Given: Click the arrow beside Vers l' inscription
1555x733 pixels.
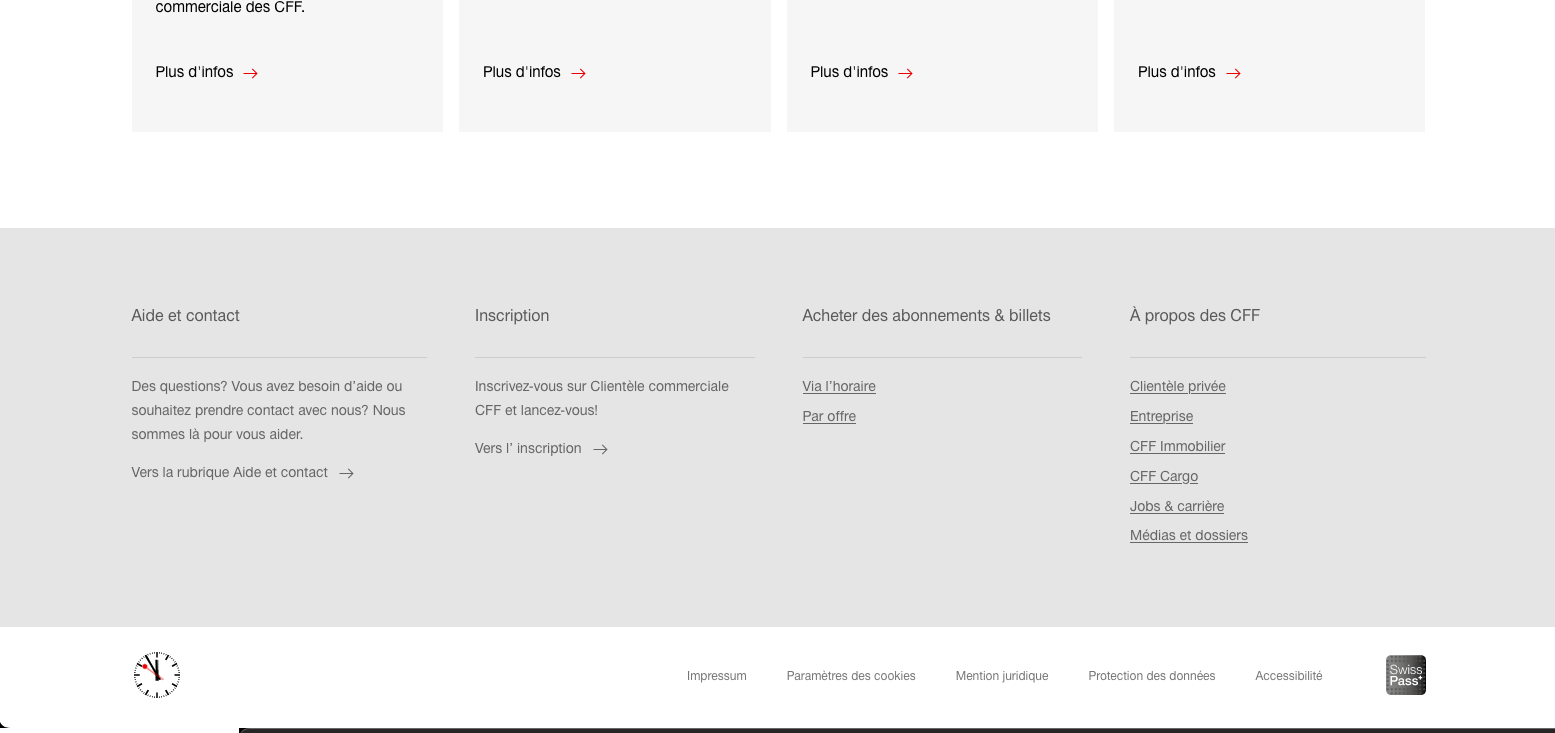Looking at the screenshot, I should tap(600, 449).
